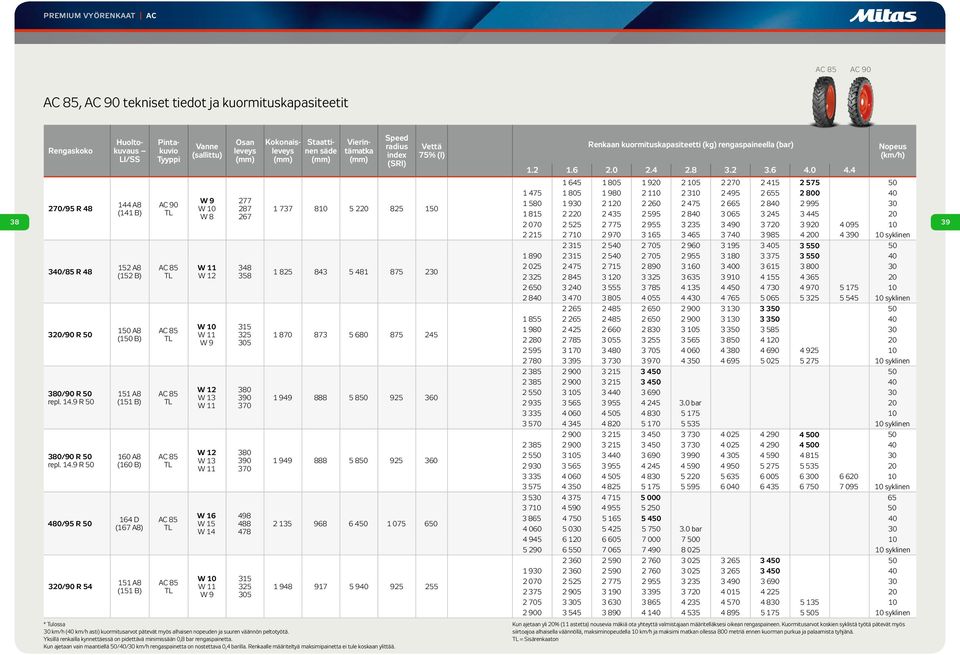Click the '144 A8 (141 B)' load index cell
960x655 pixels.
pyautogui.click(x=129, y=209)
